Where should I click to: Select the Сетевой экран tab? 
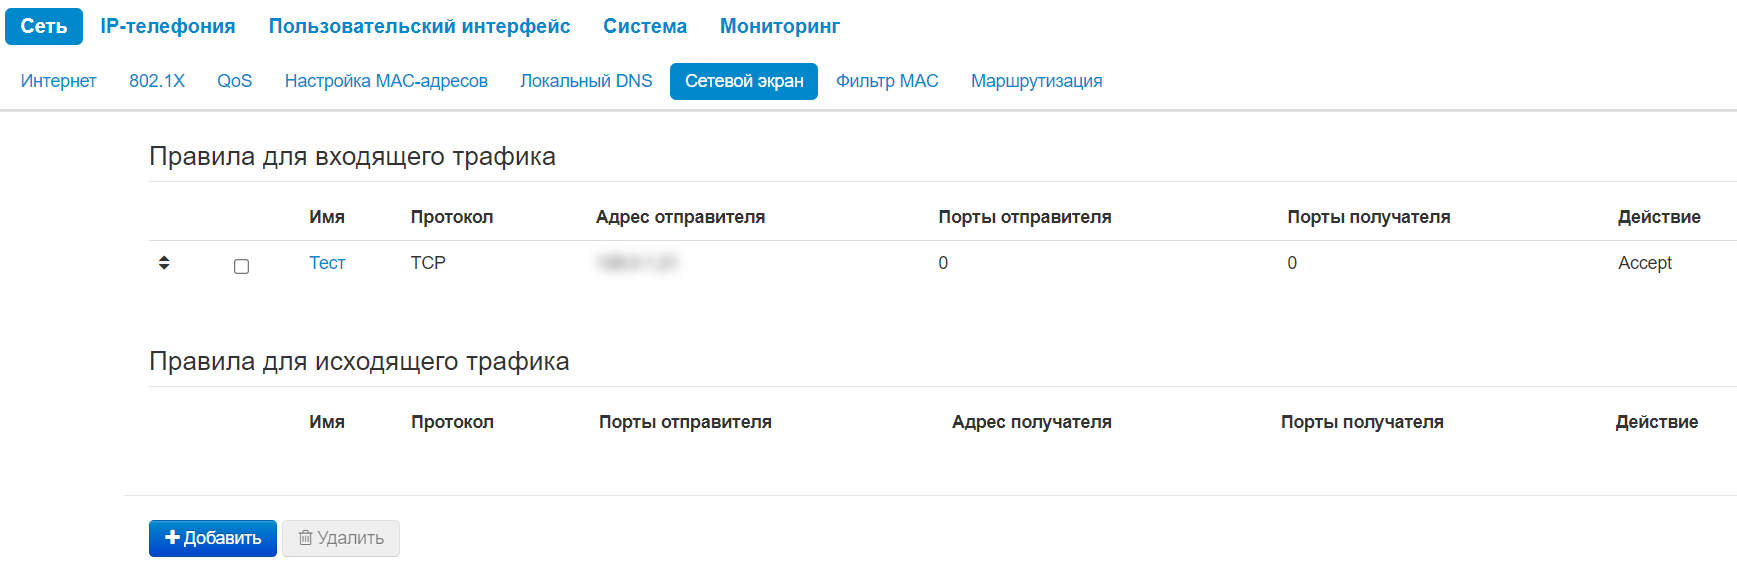[x=744, y=81]
